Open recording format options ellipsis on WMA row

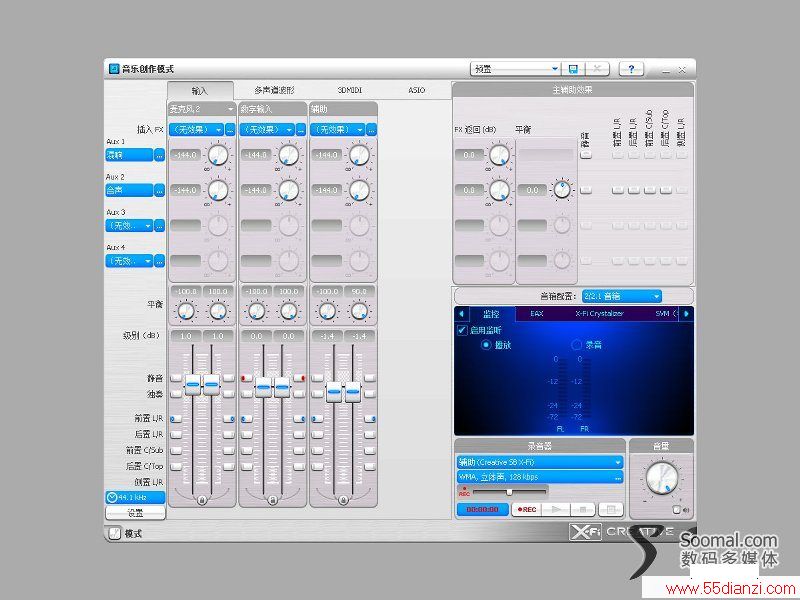click(618, 477)
